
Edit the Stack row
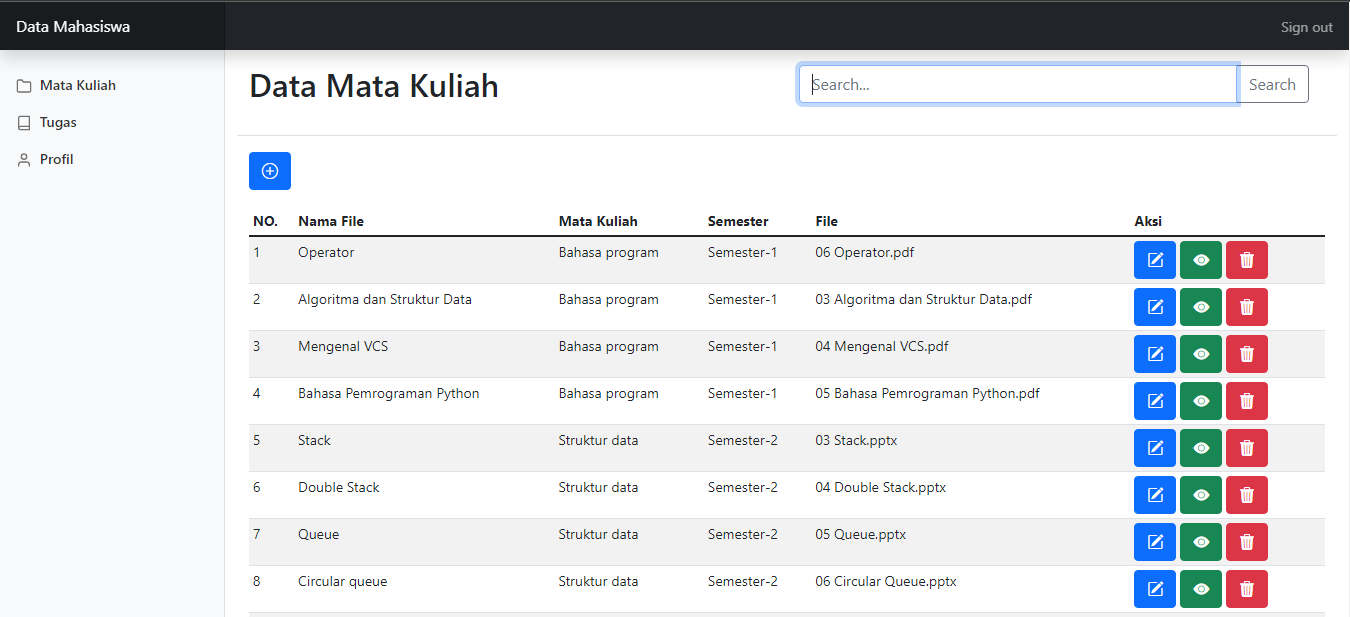[1155, 448]
